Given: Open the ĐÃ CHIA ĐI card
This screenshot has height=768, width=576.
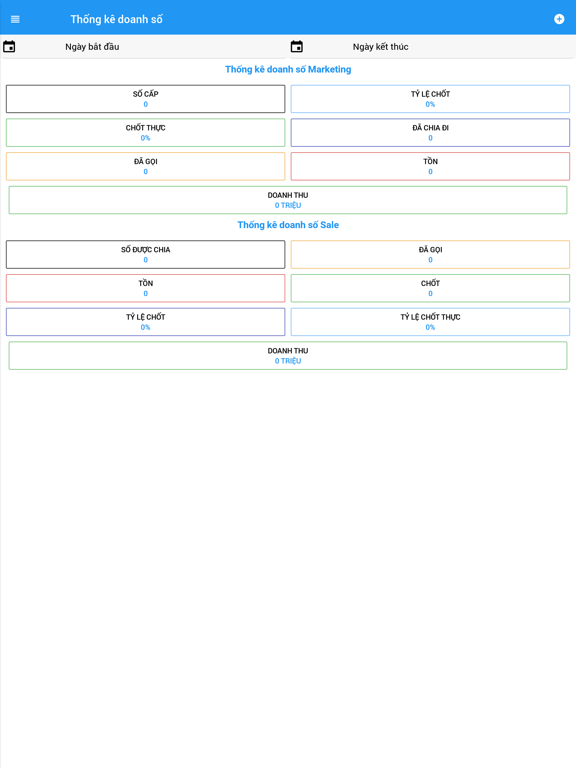Looking at the screenshot, I should [x=431, y=133].
